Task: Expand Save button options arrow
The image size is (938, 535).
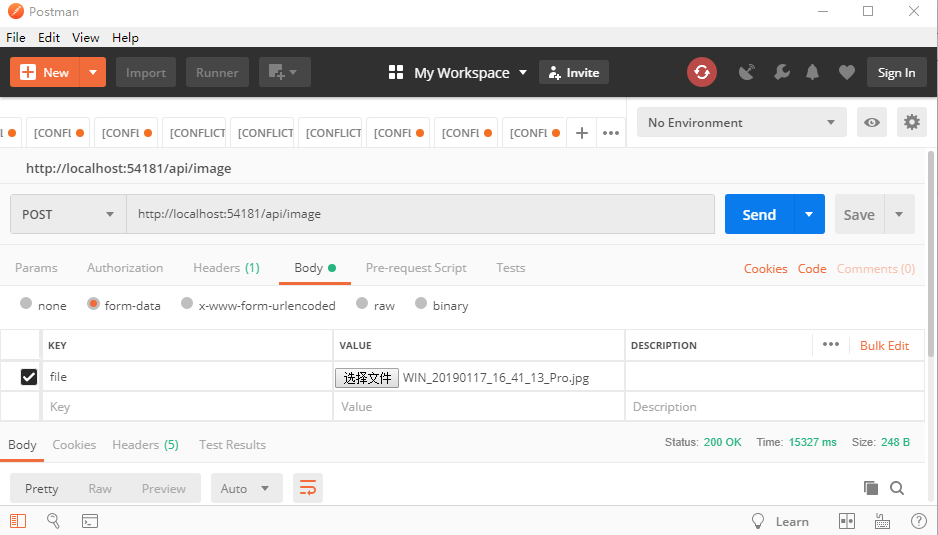Action: click(x=899, y=214)
